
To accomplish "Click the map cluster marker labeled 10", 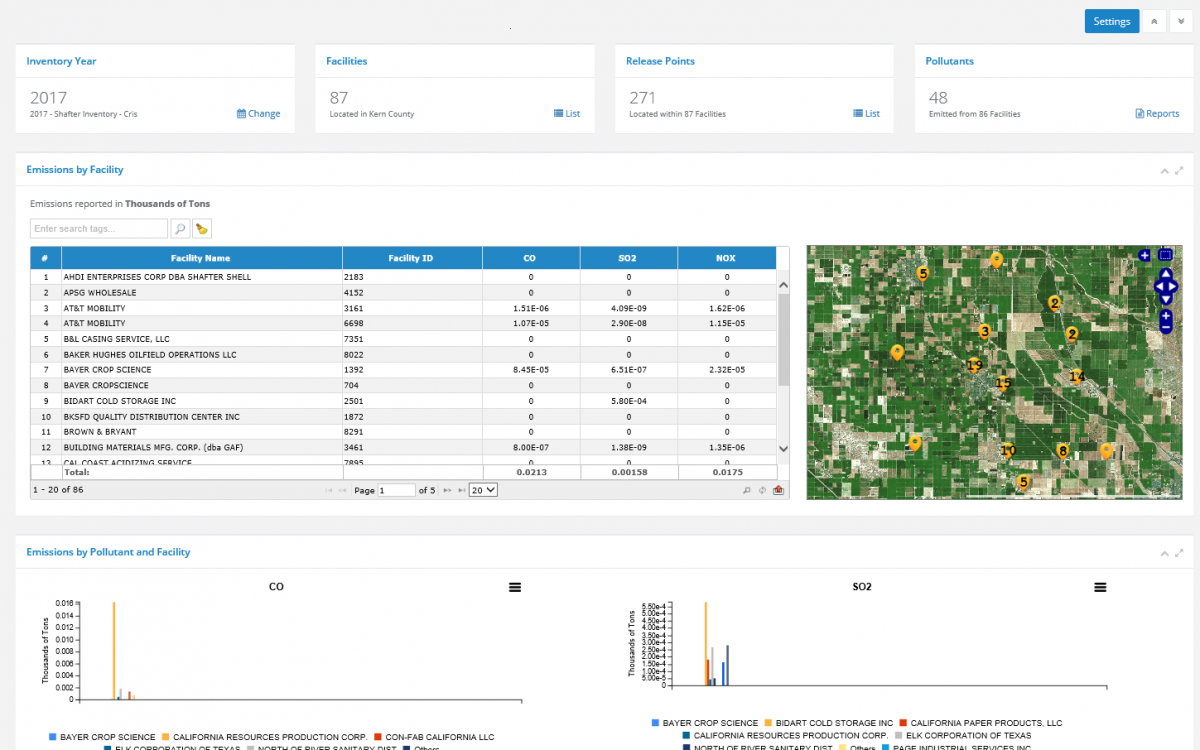I will point(1008,451).
